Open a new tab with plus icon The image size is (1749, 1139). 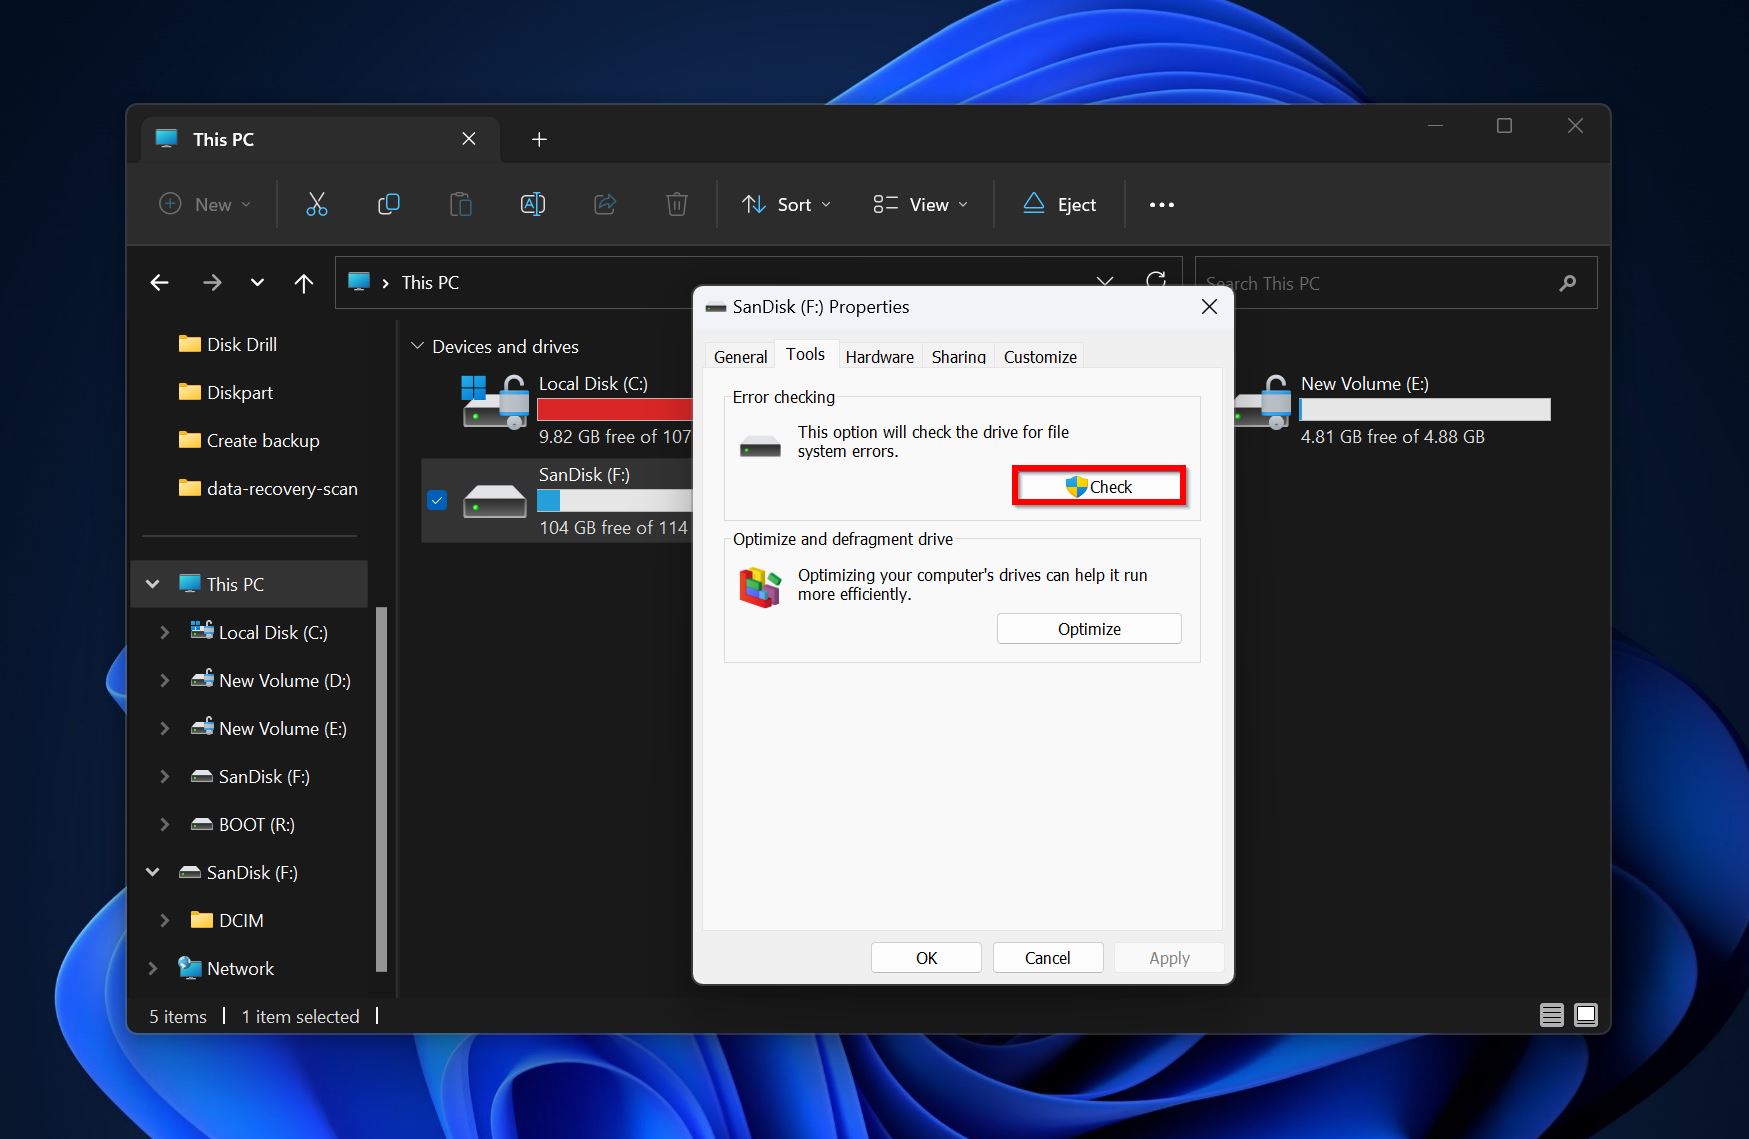point(539,140)
